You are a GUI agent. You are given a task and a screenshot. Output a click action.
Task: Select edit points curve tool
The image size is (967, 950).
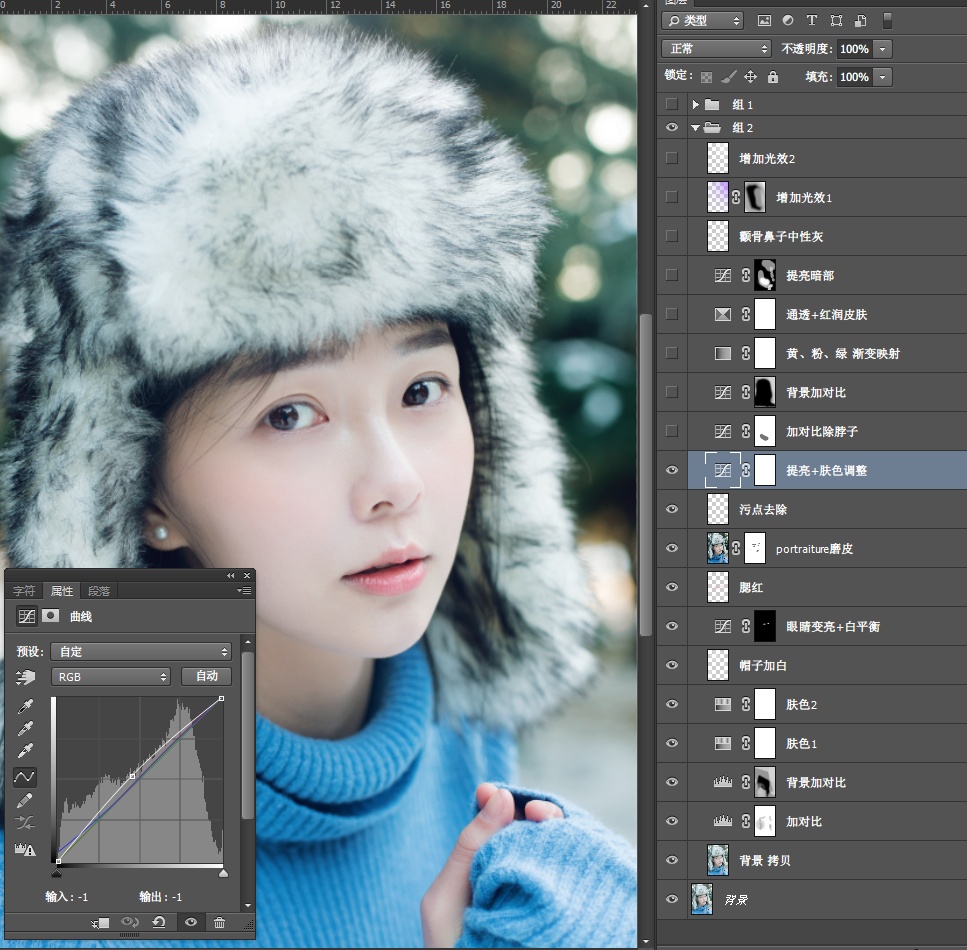25,777
